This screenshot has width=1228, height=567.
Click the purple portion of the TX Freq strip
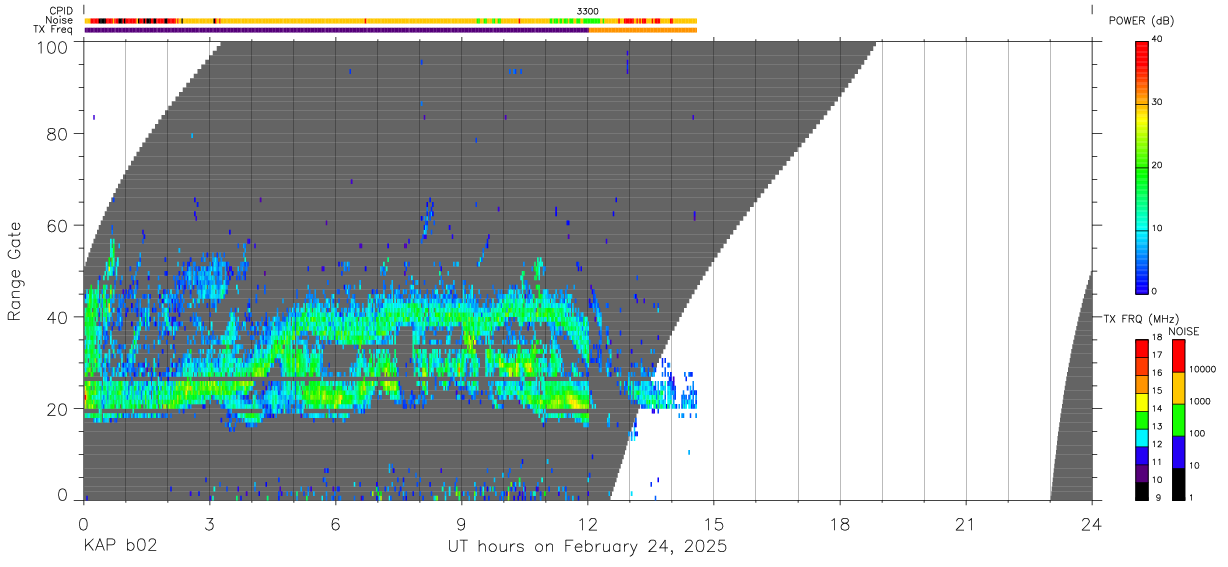[x=337, y=30]
